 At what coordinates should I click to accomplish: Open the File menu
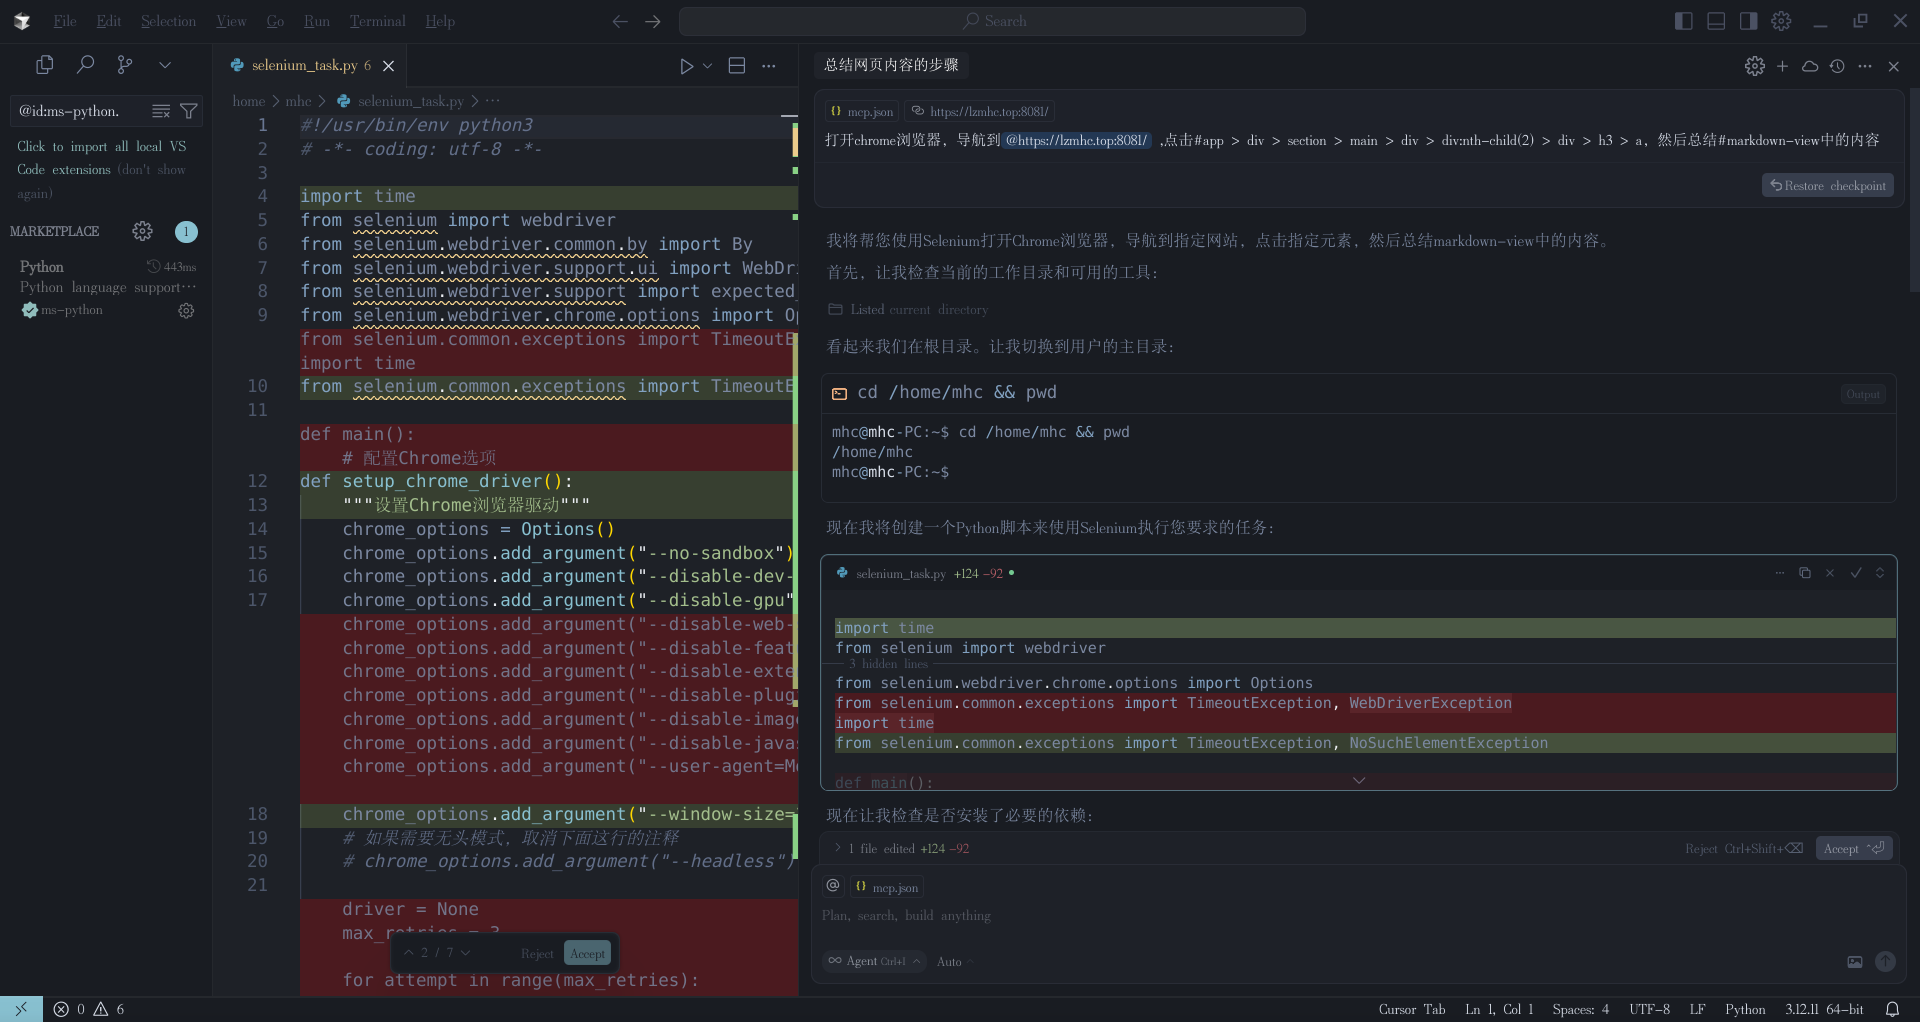(x=65, y=21)
